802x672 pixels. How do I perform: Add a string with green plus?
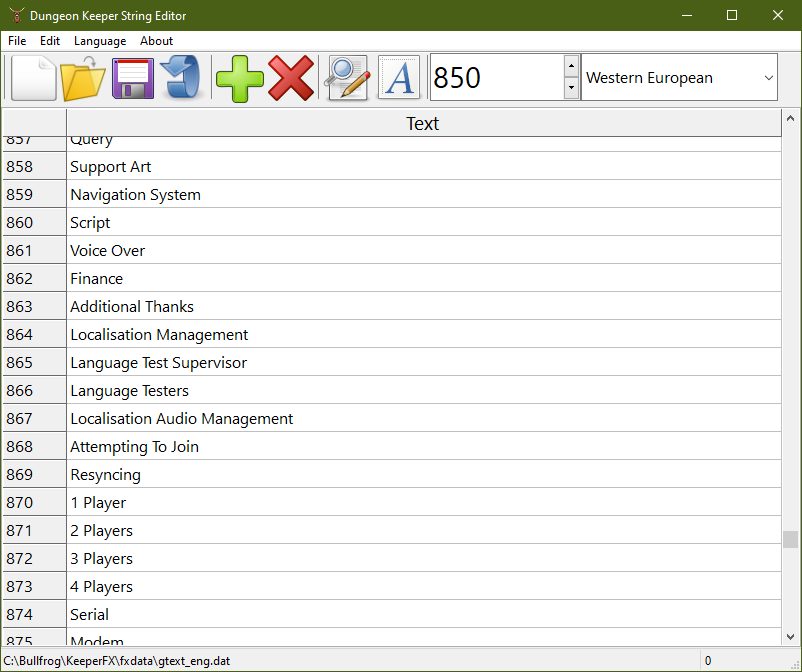coord(239,78)
